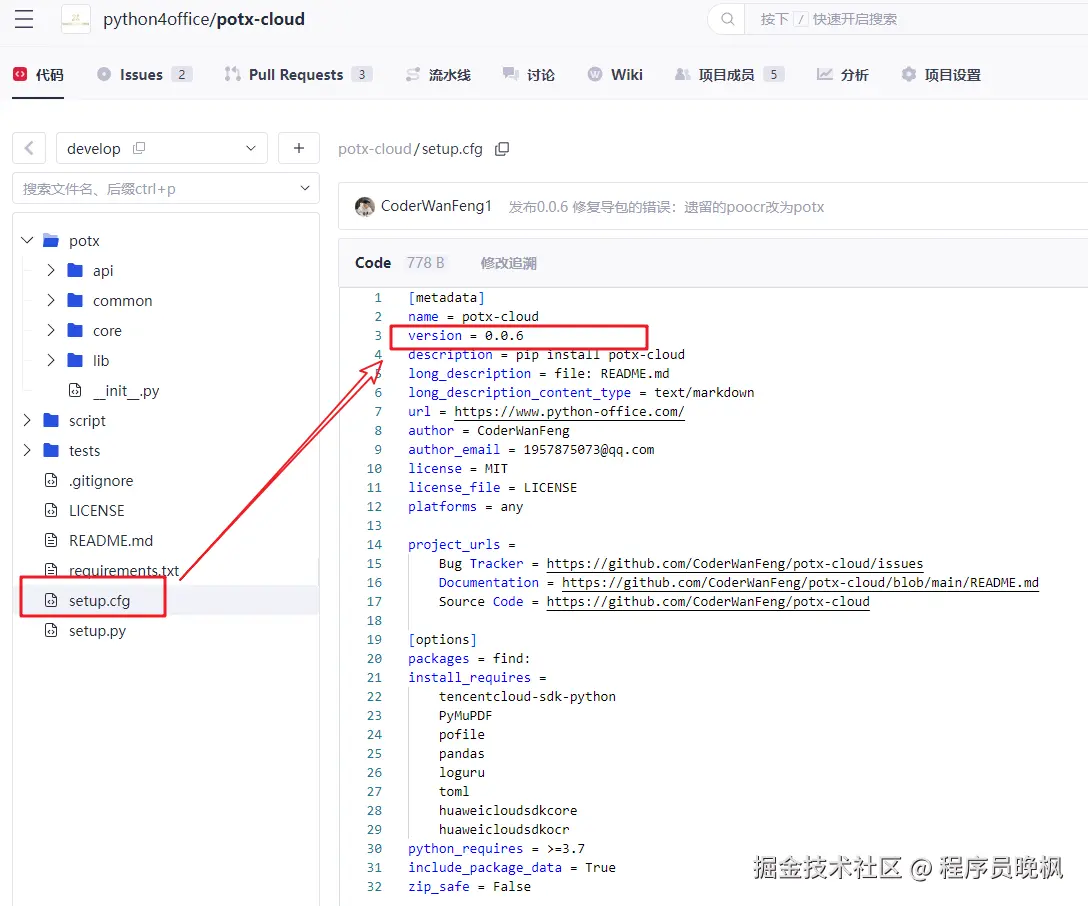Image resolution: width=1088 pixels, height=906 pixels.
Task: Copy the develop branch name
Action: 139,148
